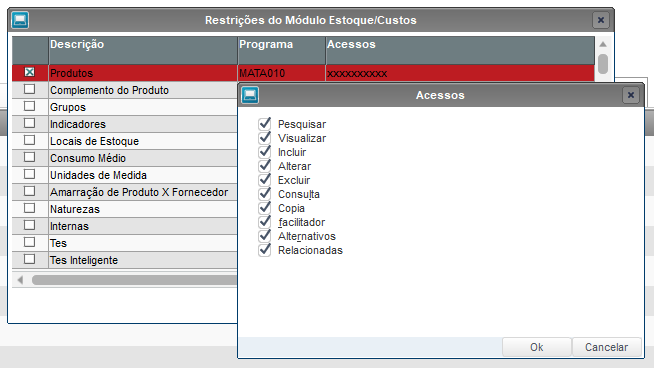Click the Descrição column header

pos(143,50)
